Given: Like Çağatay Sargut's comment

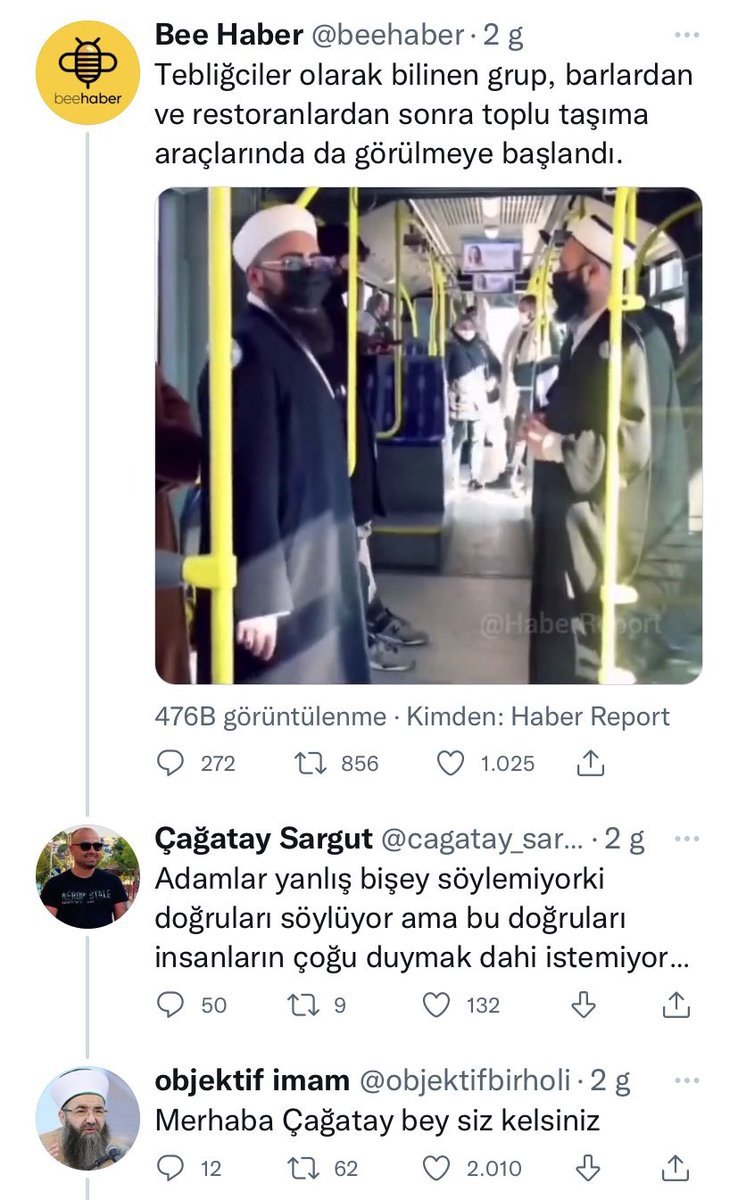Looking at the screenshot, I should coord(437,1005).
